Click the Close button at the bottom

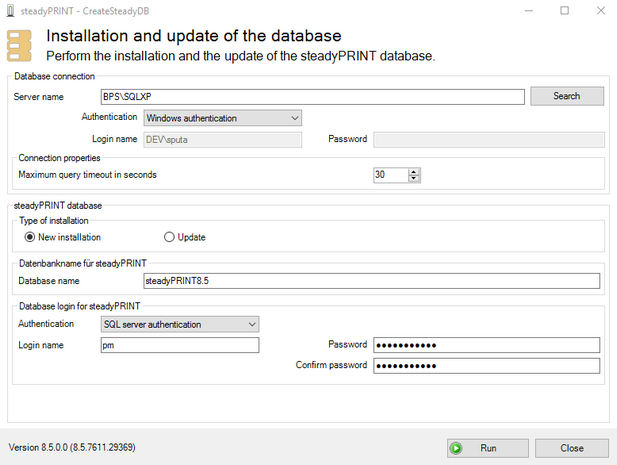click(572, 448)
